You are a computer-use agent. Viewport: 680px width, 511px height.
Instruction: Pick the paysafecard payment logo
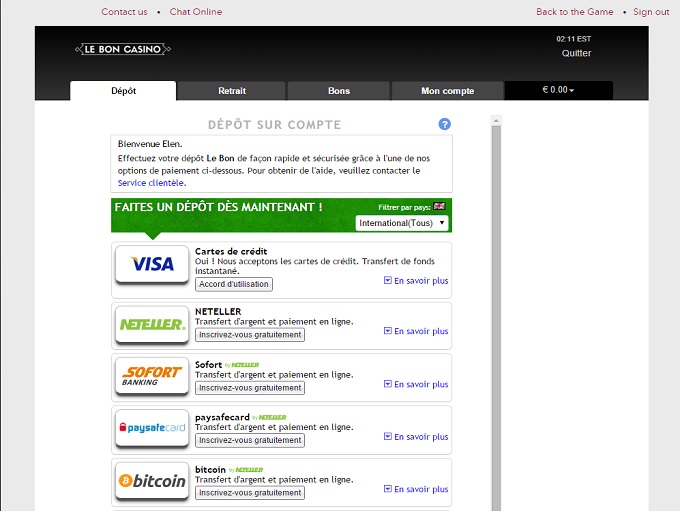click(151, 428)
